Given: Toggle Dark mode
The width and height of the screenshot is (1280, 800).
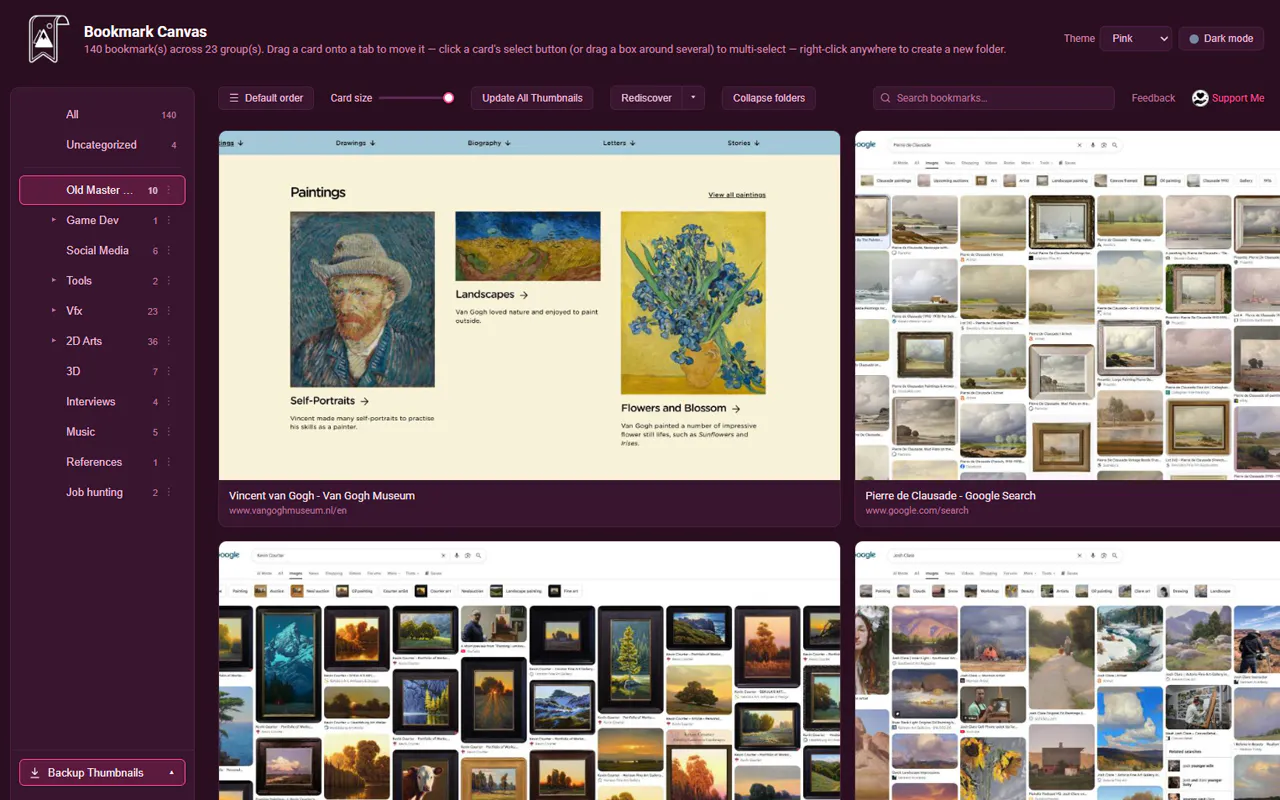Looking at the screenshot, I should [1221, 39].
